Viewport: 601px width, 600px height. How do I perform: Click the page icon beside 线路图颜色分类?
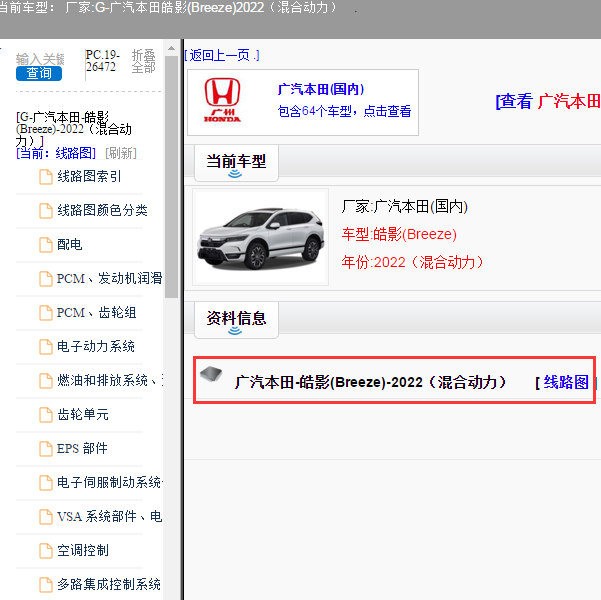pos(46,211)
